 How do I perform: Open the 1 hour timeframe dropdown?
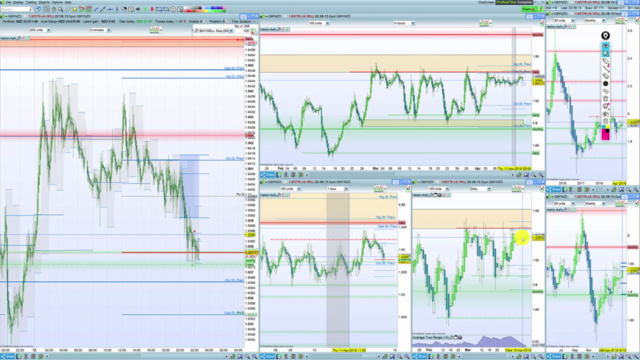[x=337, y=189]
